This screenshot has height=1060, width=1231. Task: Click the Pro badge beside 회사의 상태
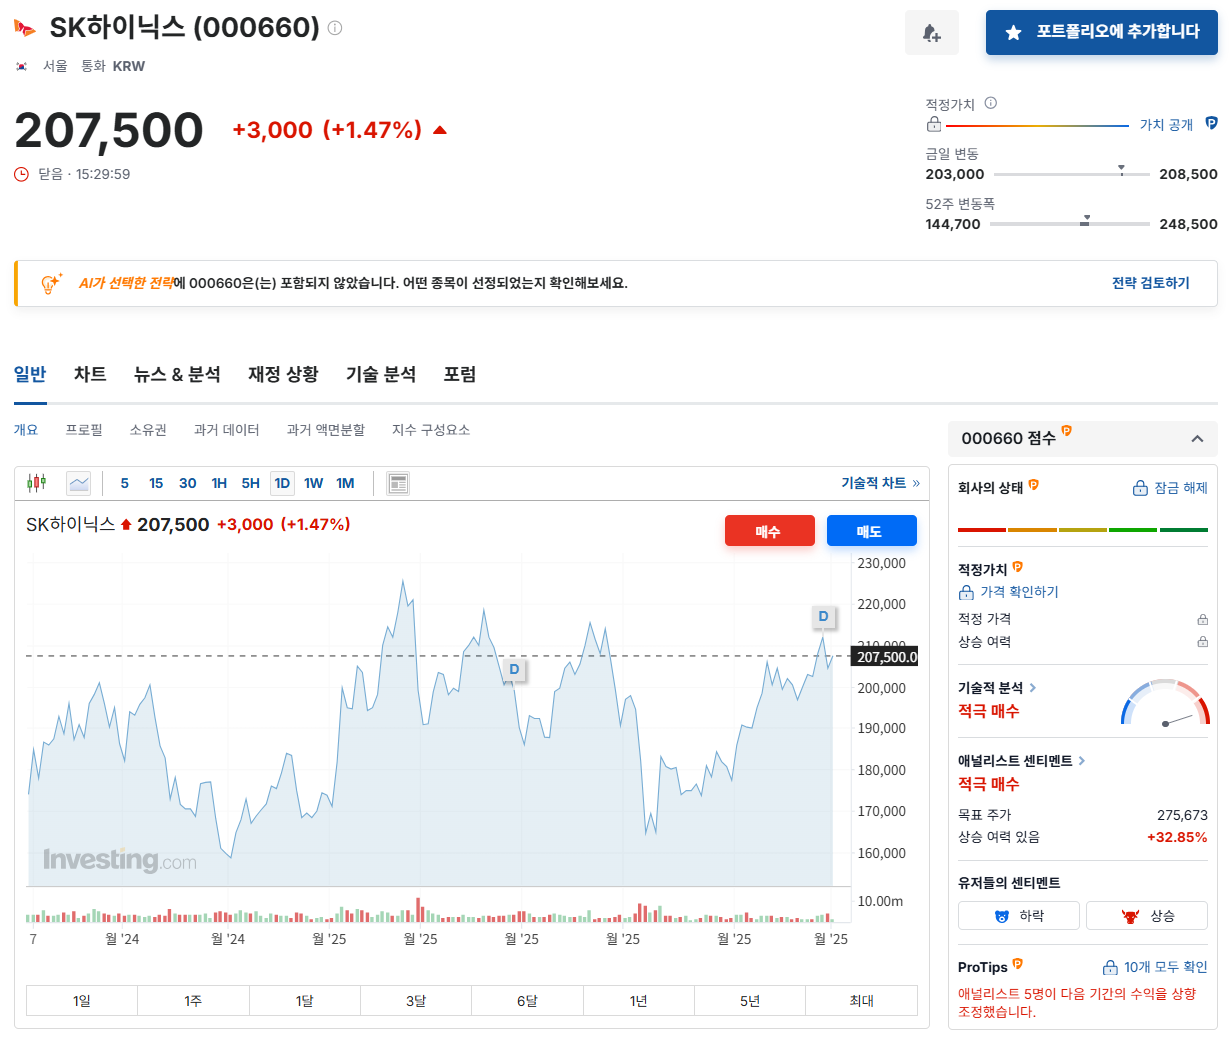pos(1034,485)
